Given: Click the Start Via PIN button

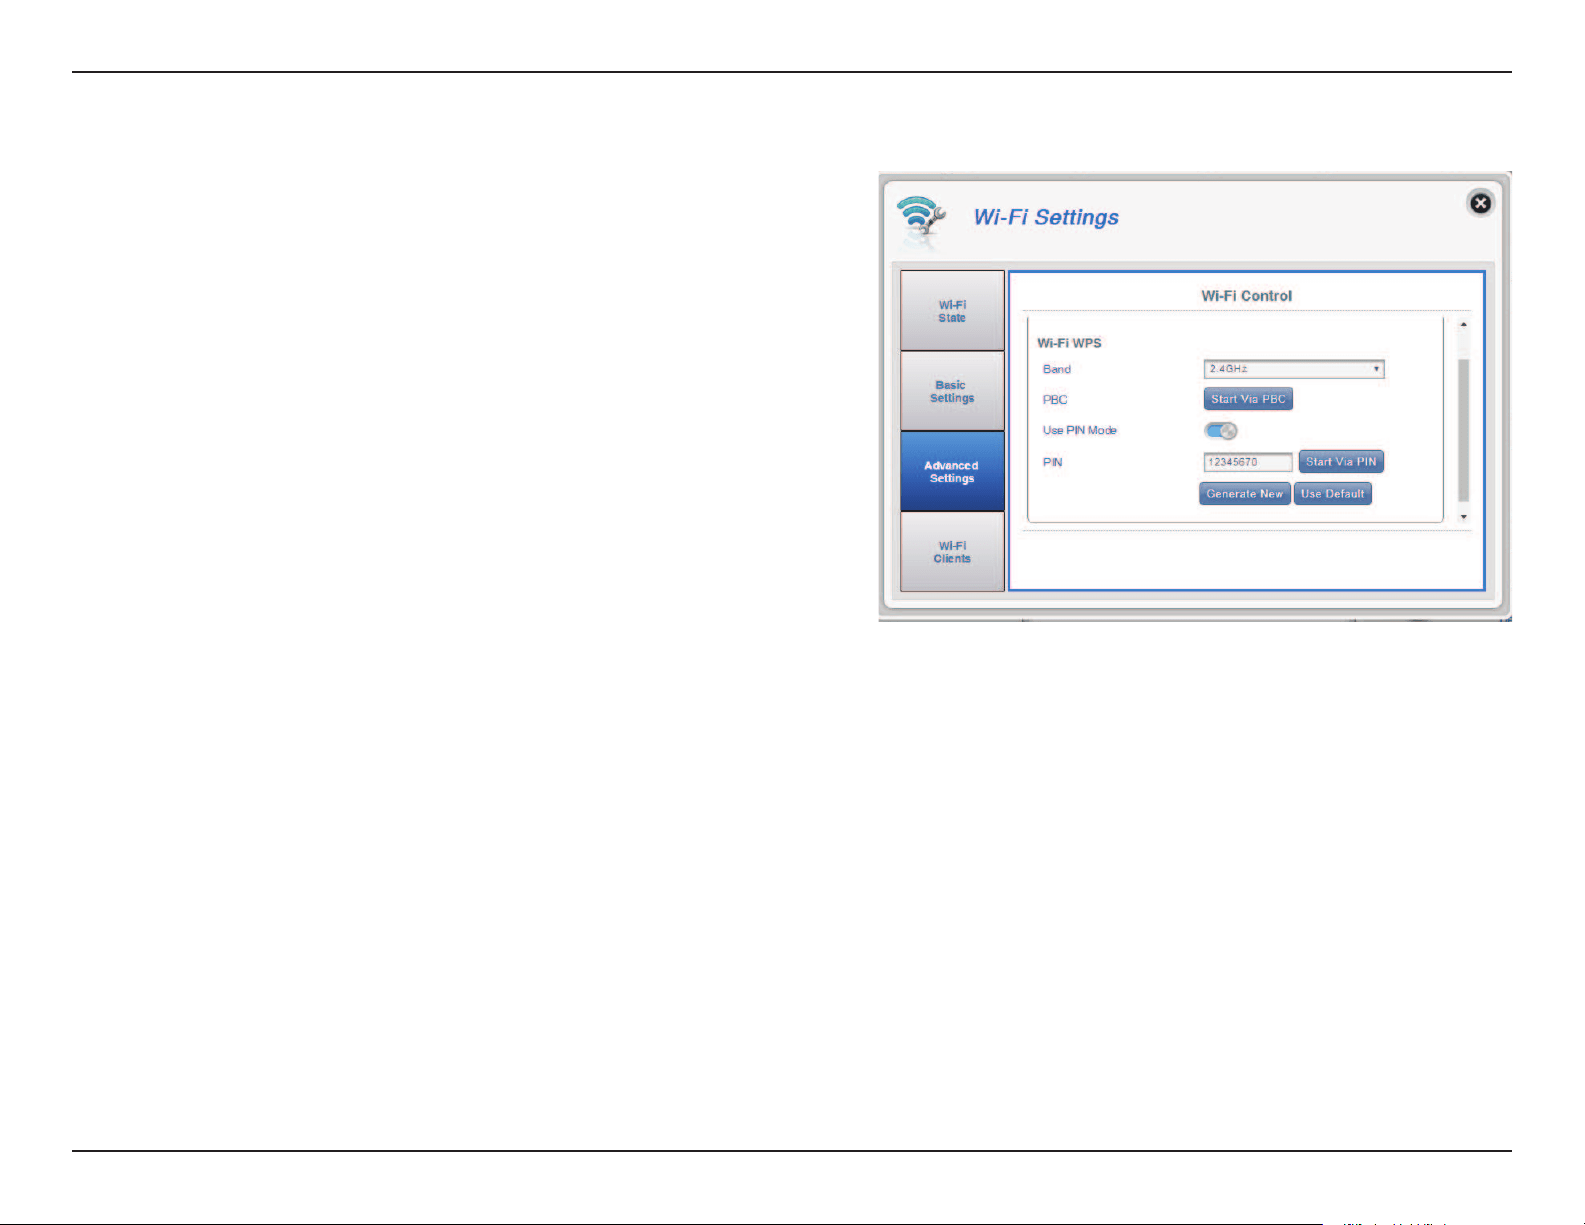Looking at the screenshot, I should coord(1341,462).
